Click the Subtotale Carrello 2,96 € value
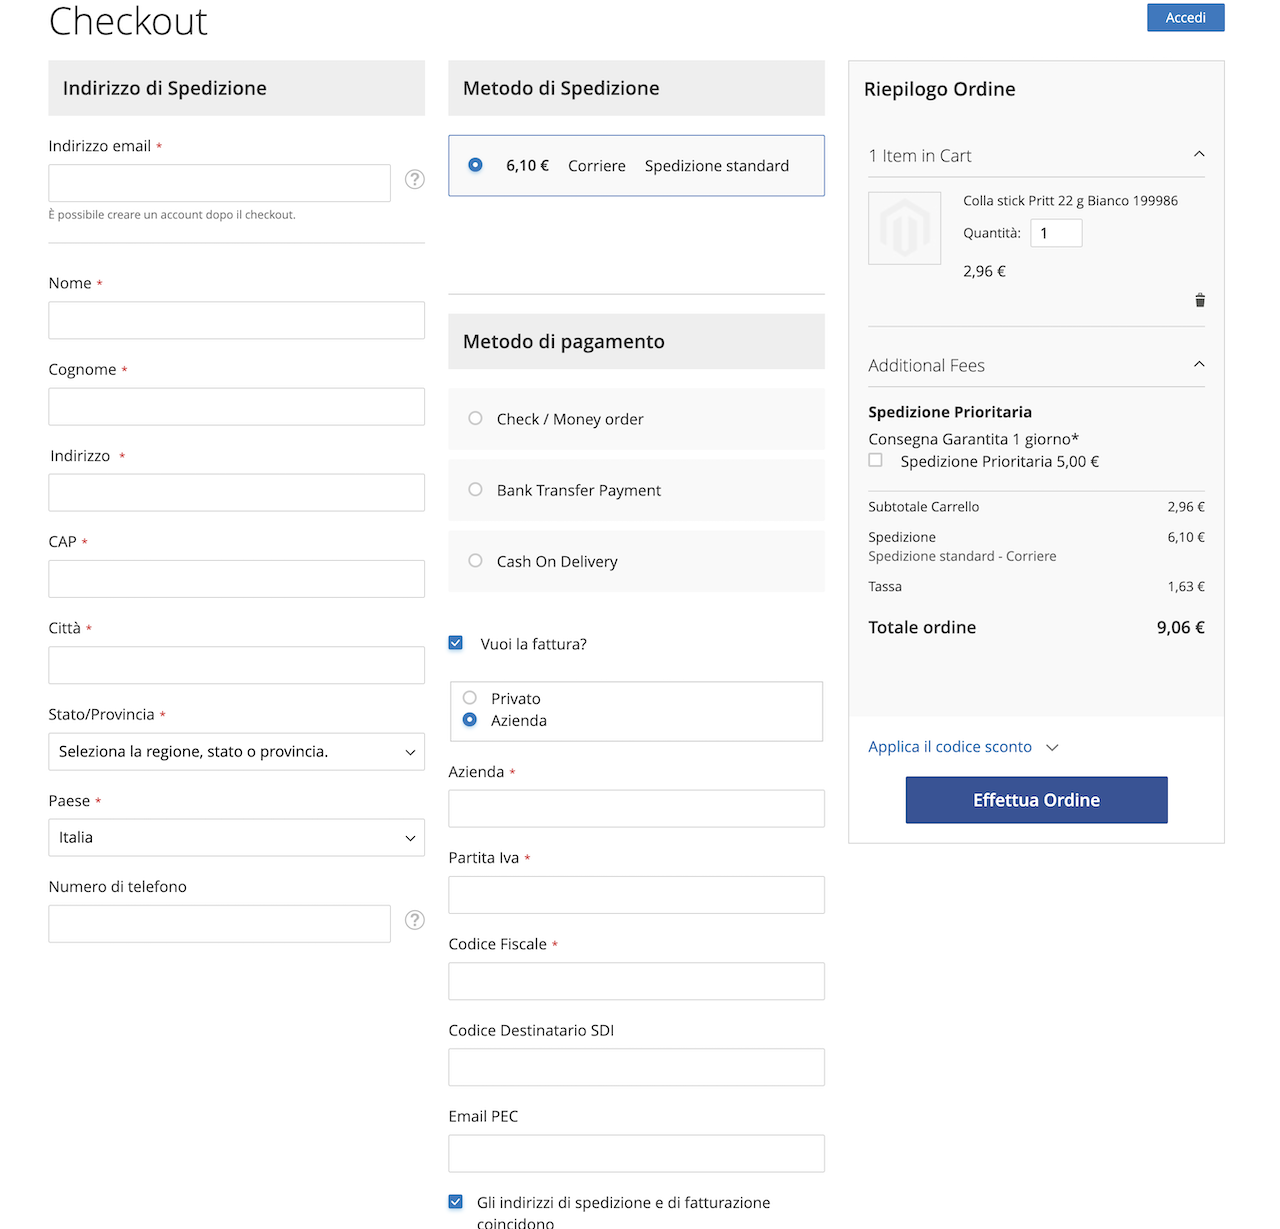The height and width of the screenshot is (1229, 1280). (x=1186, y=507)
